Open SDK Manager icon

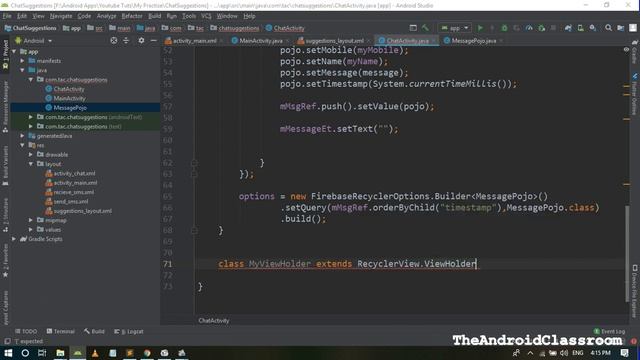(x=593, y=28)
